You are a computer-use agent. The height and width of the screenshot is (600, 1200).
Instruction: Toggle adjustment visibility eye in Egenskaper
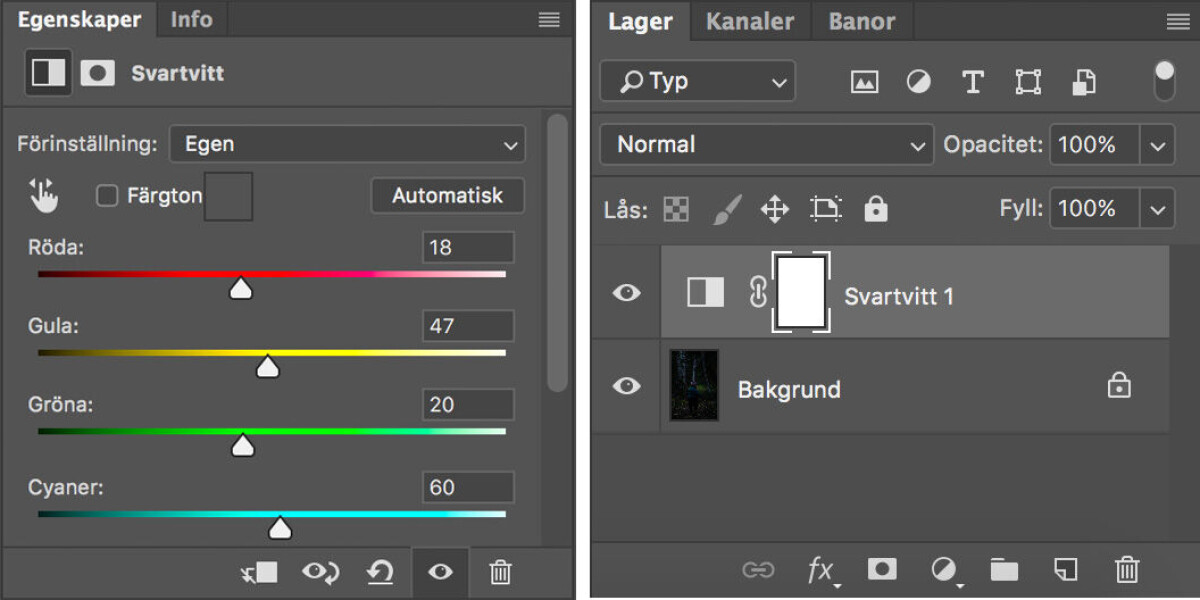[440, 573]
